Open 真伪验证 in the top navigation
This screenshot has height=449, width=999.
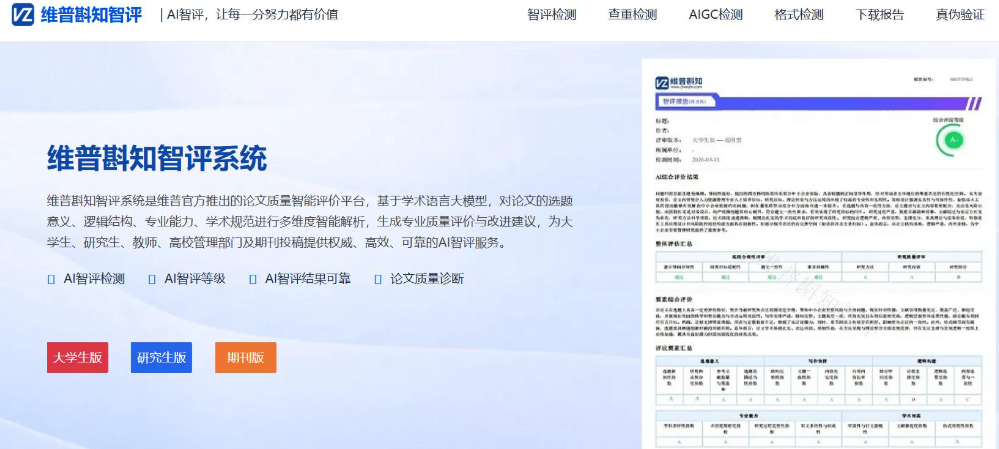960,15
